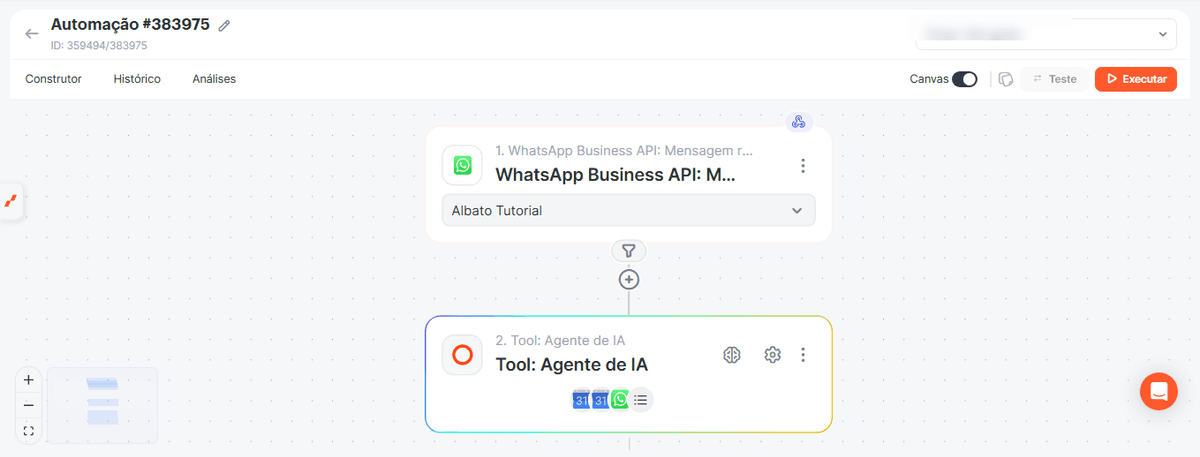Expand the Albato Tutorial dropdown
Viewport: 1200px width, 457px height.
pyautogui.click(x=628, y=211)
